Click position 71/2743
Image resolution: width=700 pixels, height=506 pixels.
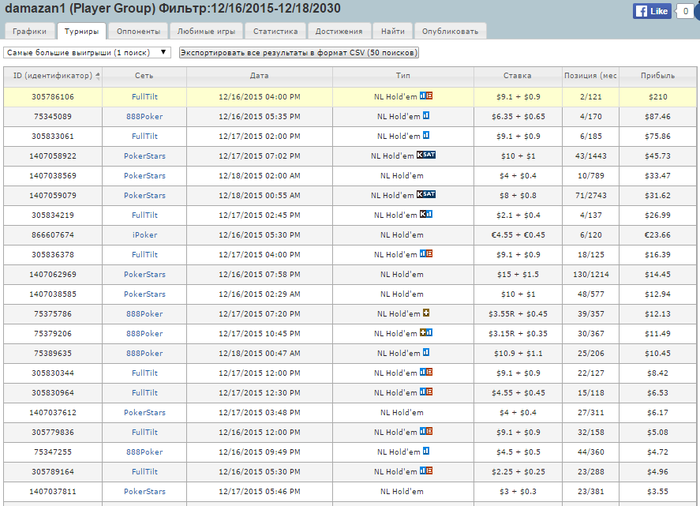tap(591, 196)
